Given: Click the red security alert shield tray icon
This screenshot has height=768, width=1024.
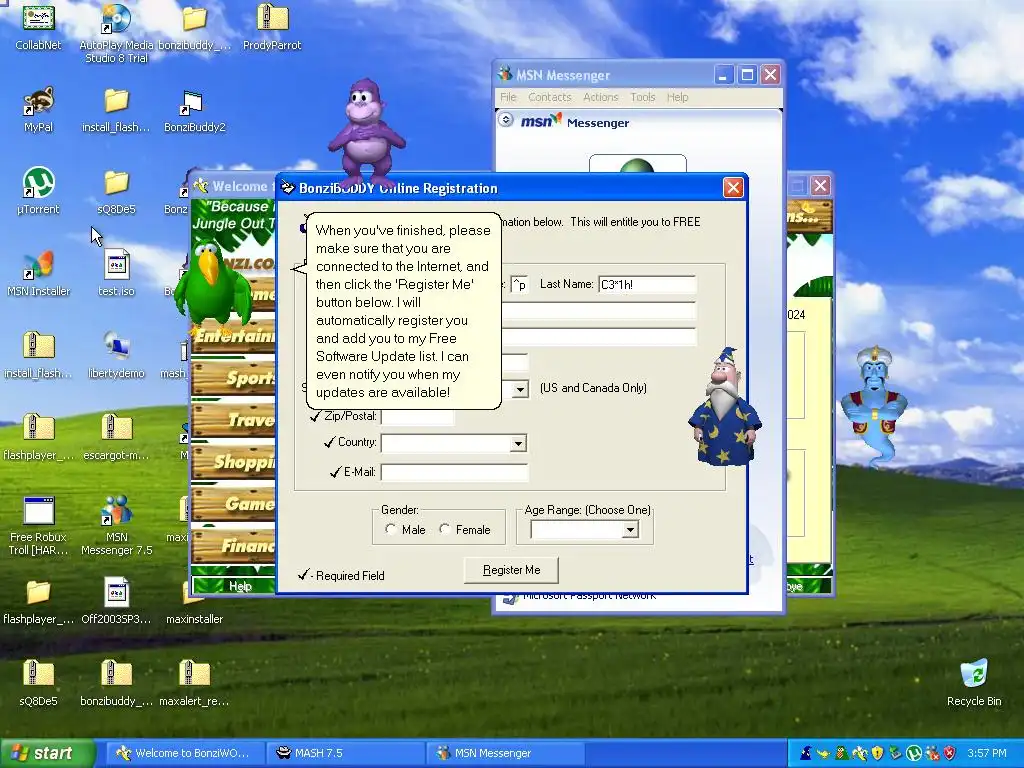Looking at the screenshot, I should (x=950, y=753).
